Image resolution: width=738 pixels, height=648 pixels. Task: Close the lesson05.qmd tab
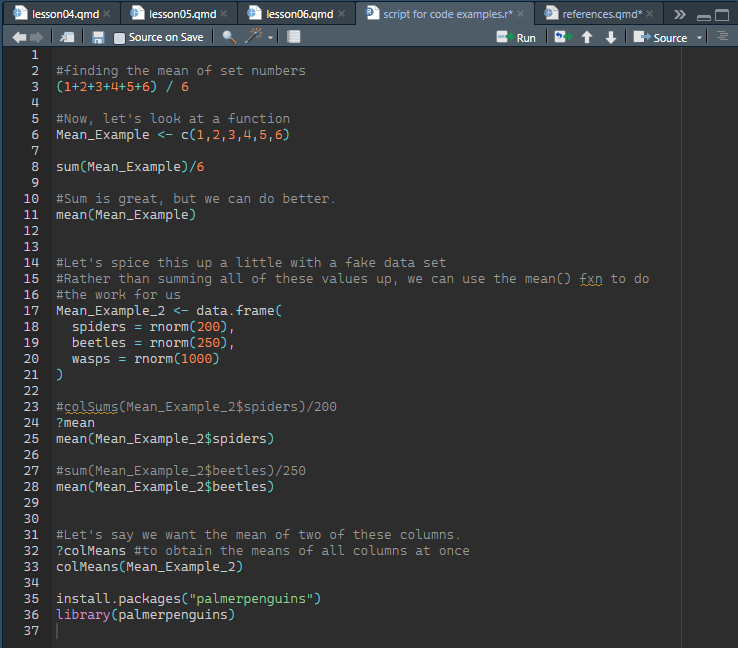coord(224,14)
